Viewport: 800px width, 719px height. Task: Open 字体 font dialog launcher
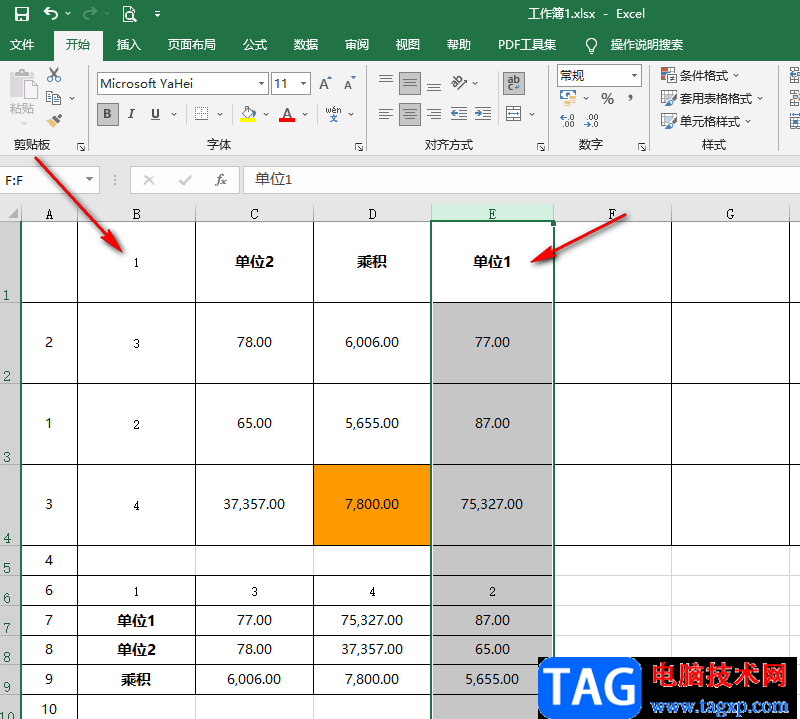tap(359, 147)
